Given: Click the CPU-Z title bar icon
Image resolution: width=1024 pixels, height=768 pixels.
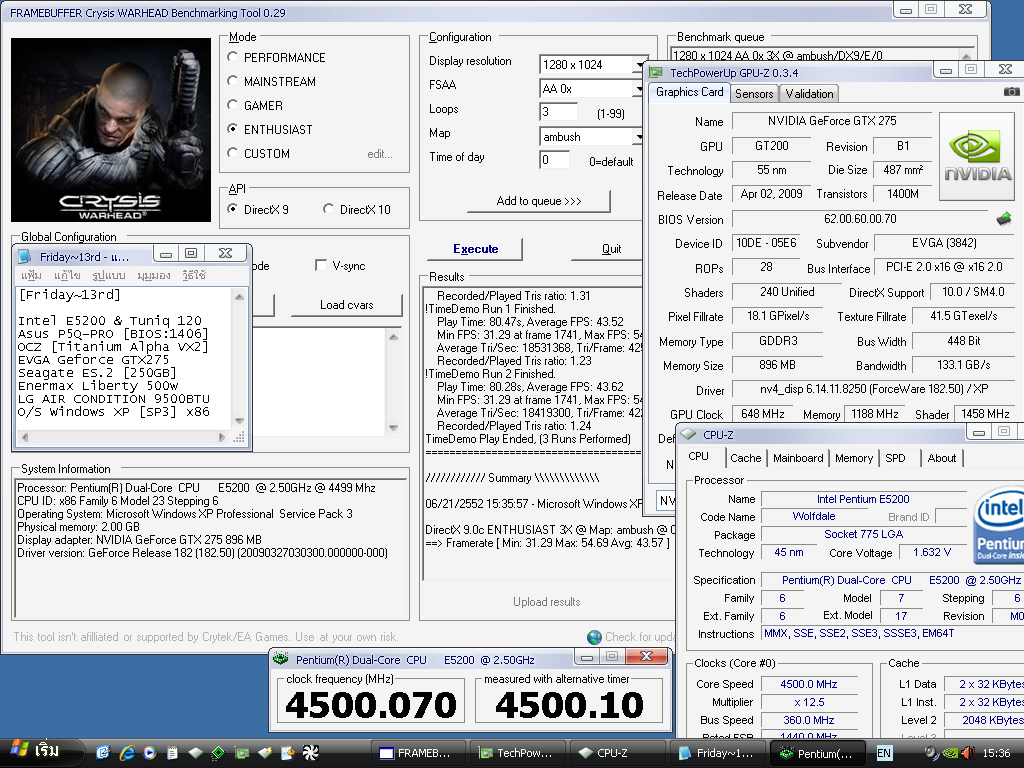Looking at the screenshot, I should point(688,434).
